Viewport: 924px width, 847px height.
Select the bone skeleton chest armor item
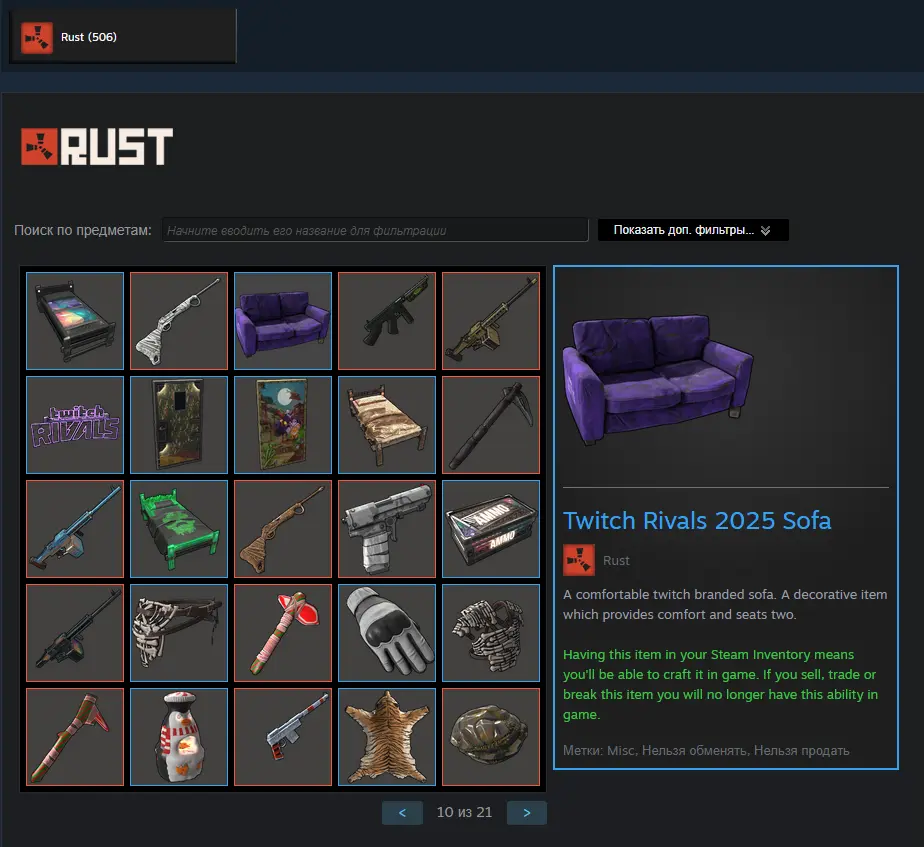(x=491, y=632)
